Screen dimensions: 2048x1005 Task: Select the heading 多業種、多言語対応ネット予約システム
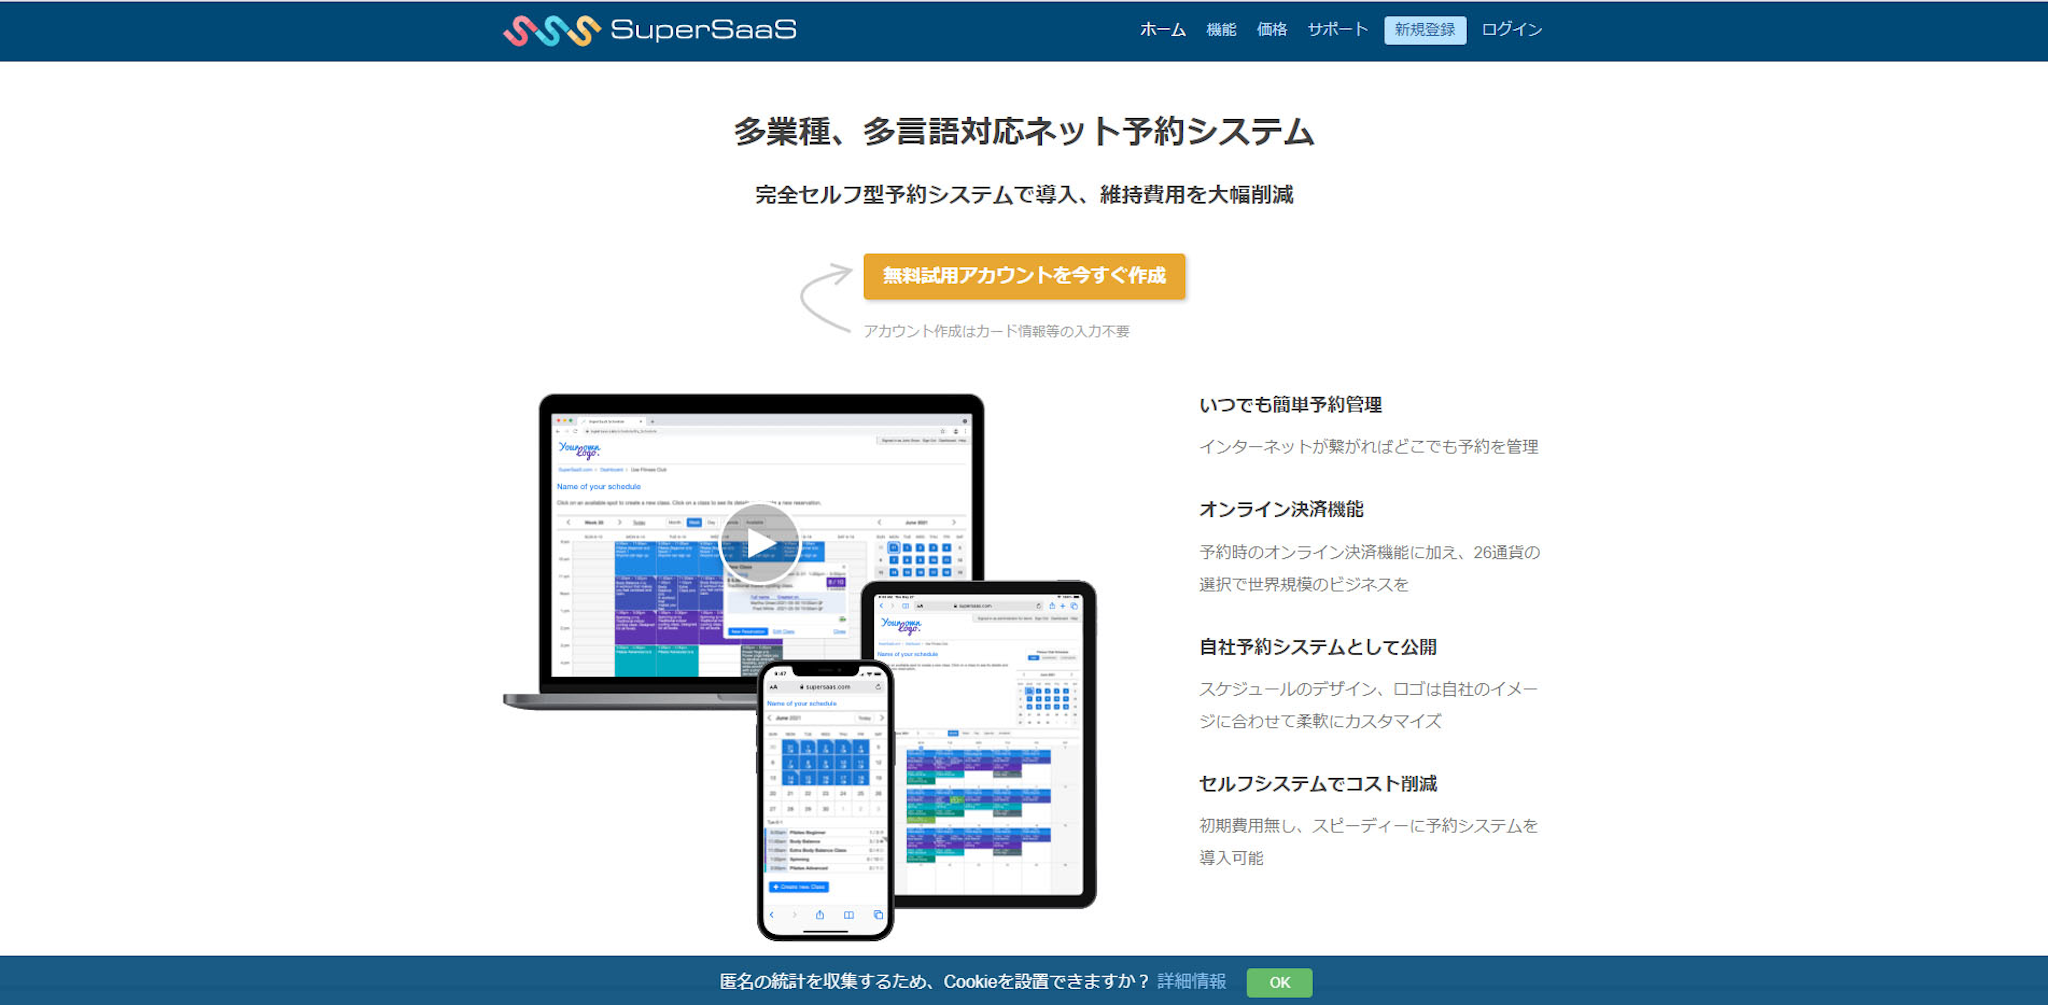click(x=1024, y=132)
